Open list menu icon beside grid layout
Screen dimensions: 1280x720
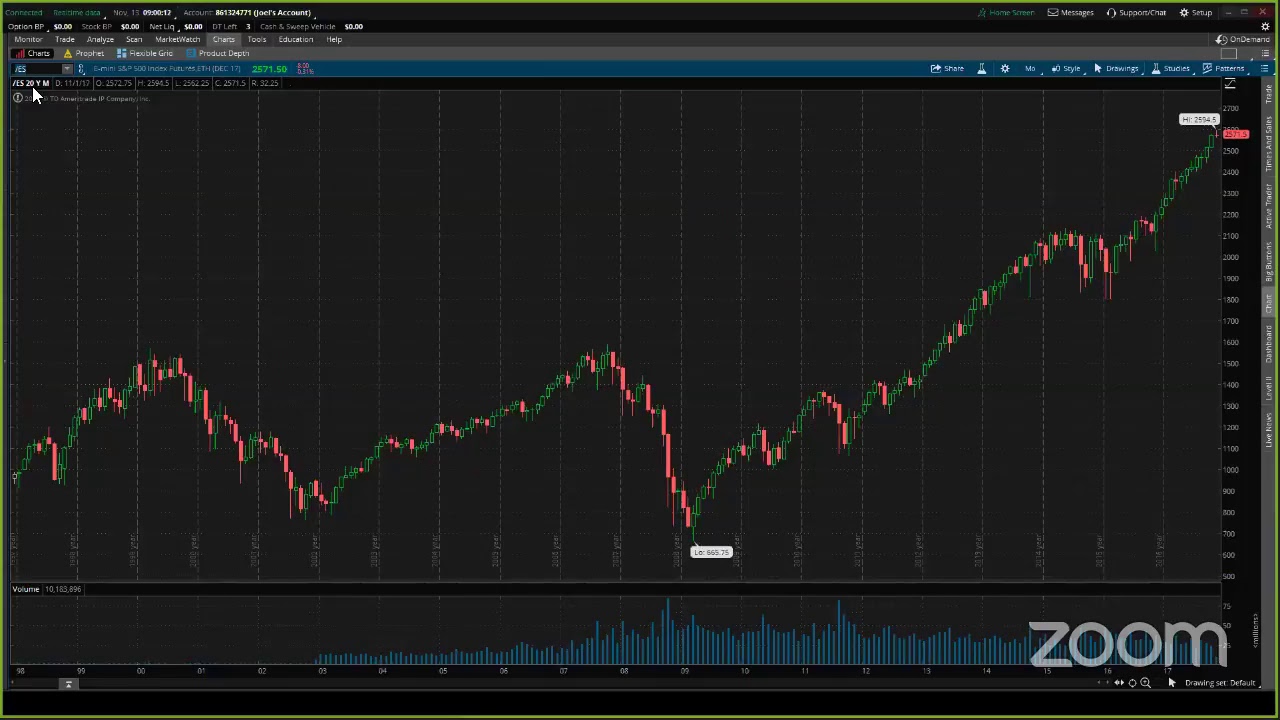[1263, 53]
